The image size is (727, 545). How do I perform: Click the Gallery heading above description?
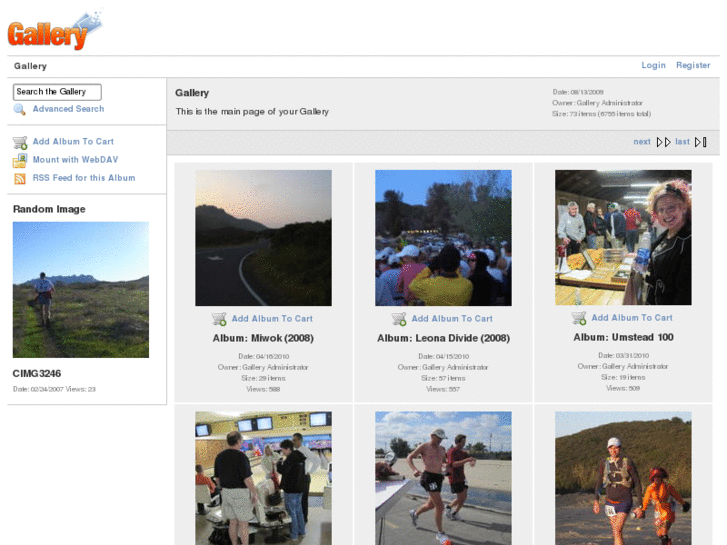[192, 93]
